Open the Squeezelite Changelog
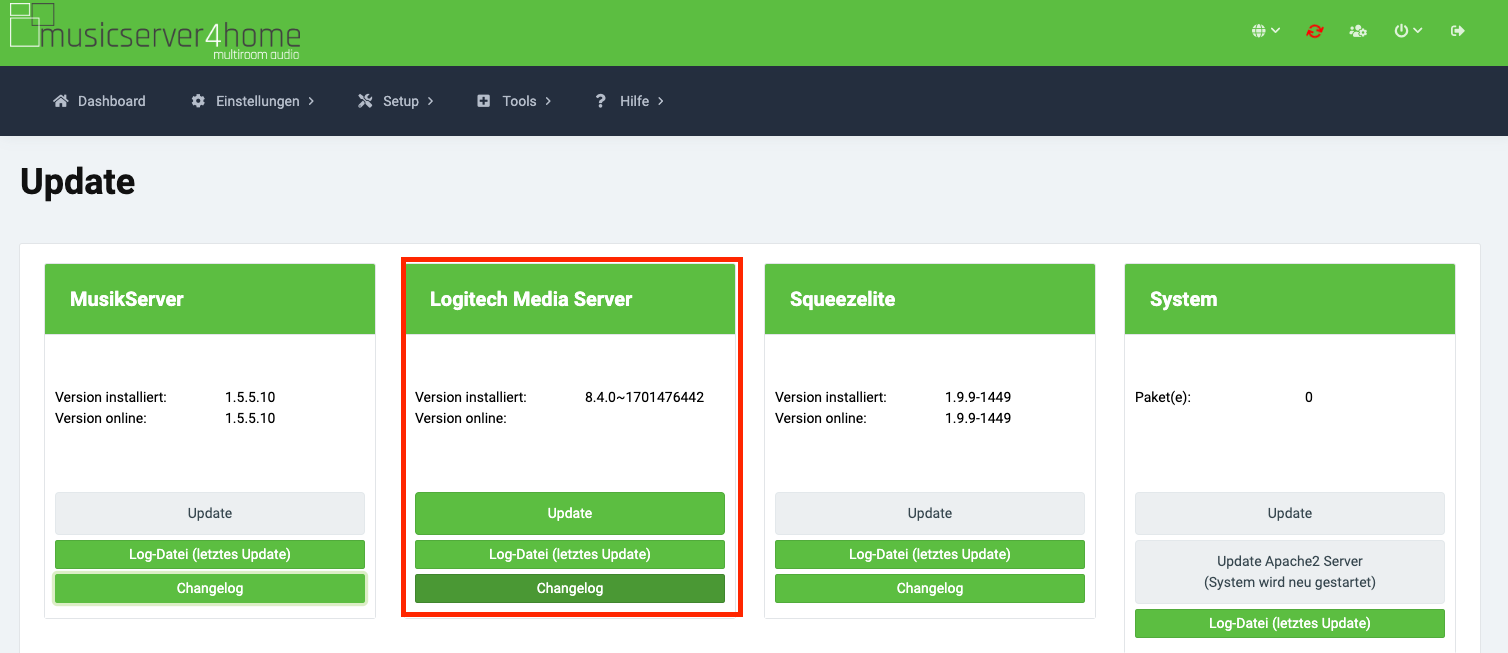1508x653 pixels. 930,588
